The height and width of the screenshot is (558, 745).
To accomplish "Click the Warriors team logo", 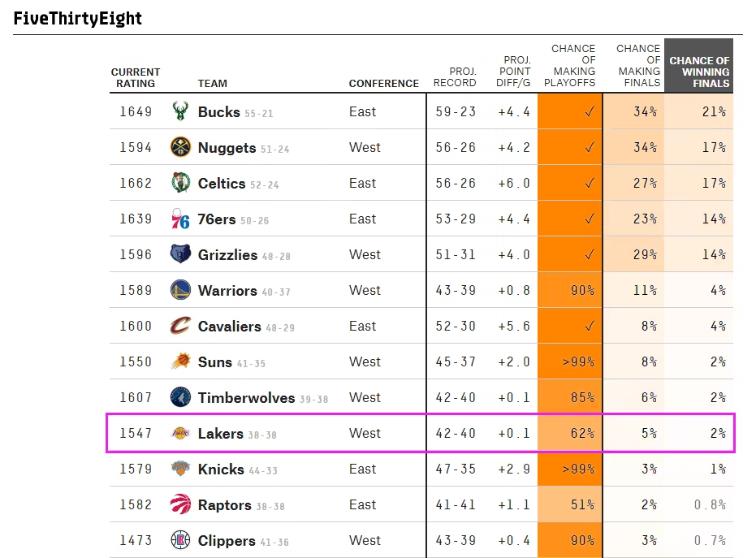I will click(180, 290).
